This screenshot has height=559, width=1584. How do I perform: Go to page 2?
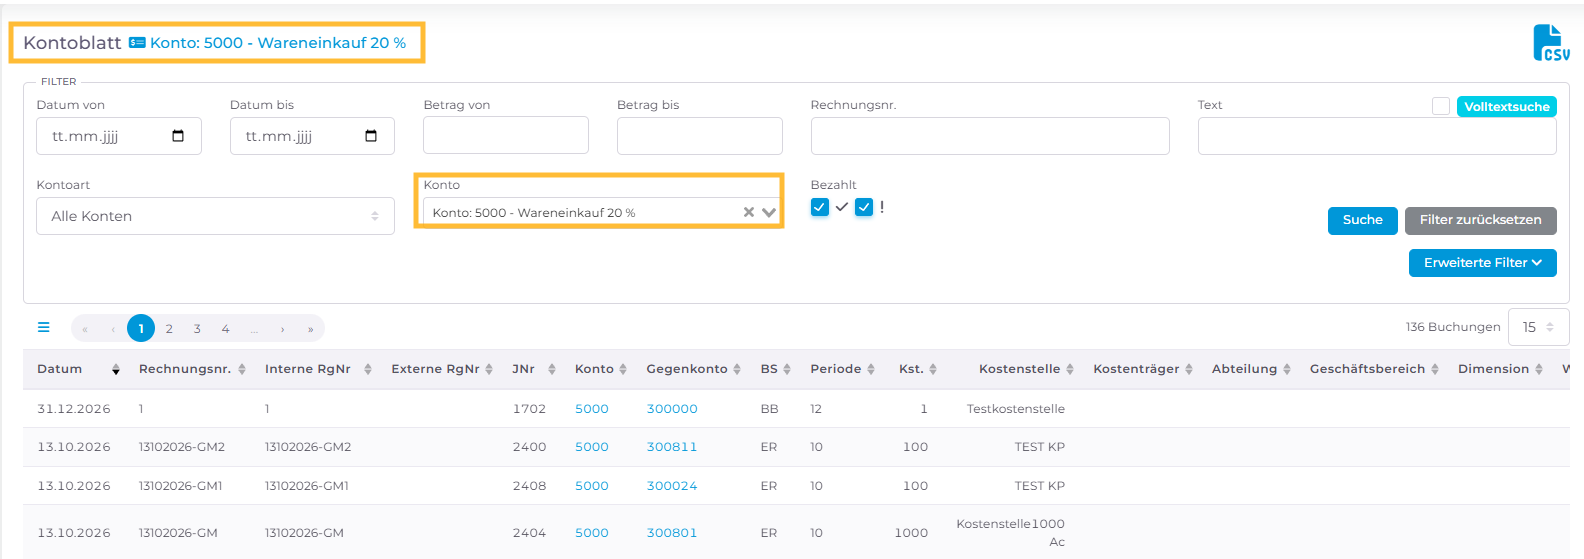(169, 328)
